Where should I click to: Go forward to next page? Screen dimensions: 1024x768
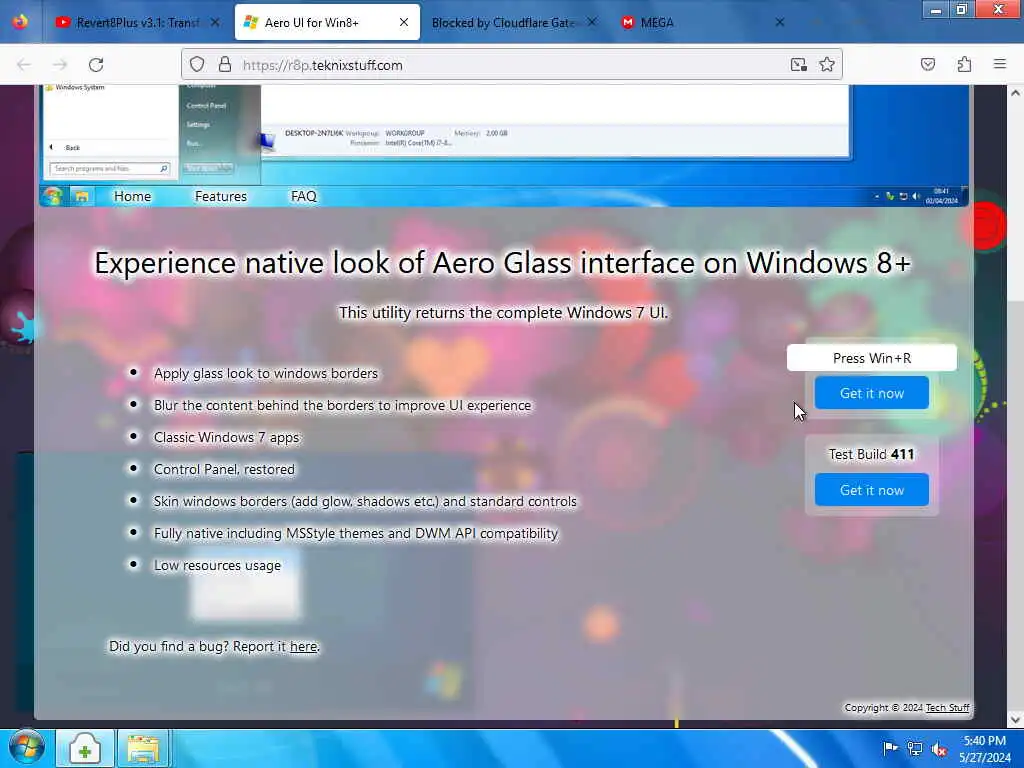[x=60, y=65]
